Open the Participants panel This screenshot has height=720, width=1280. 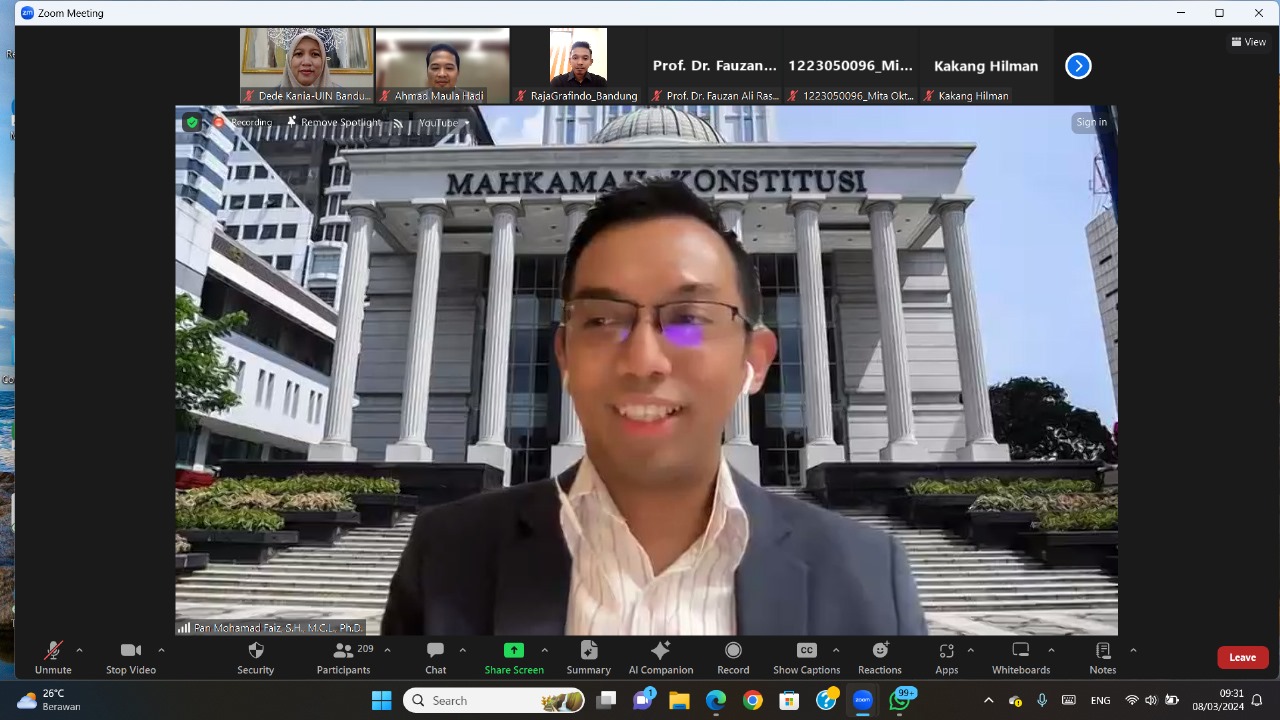pyautogui.click(x=343, y=657)
